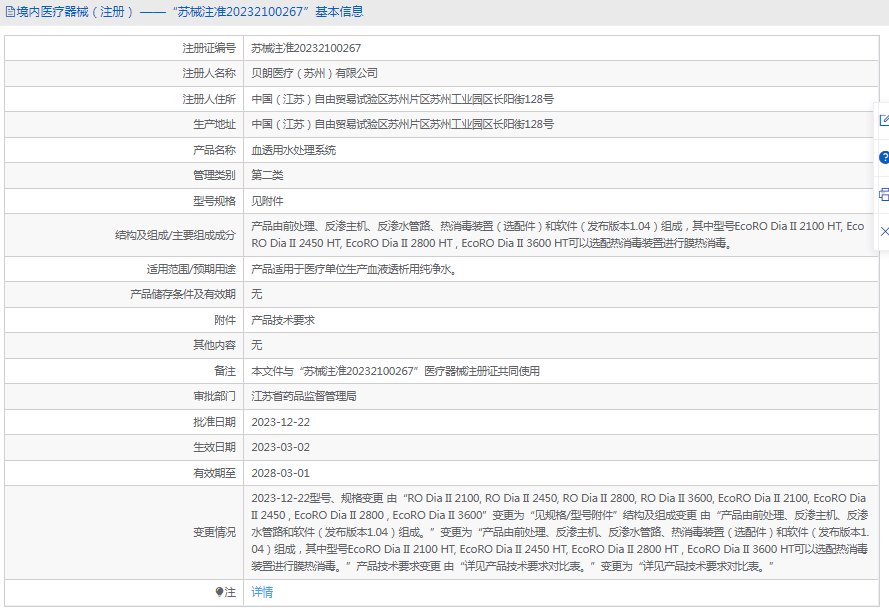Click the 无 value in 产品储存条件及有效期 row

coord(257,294)
